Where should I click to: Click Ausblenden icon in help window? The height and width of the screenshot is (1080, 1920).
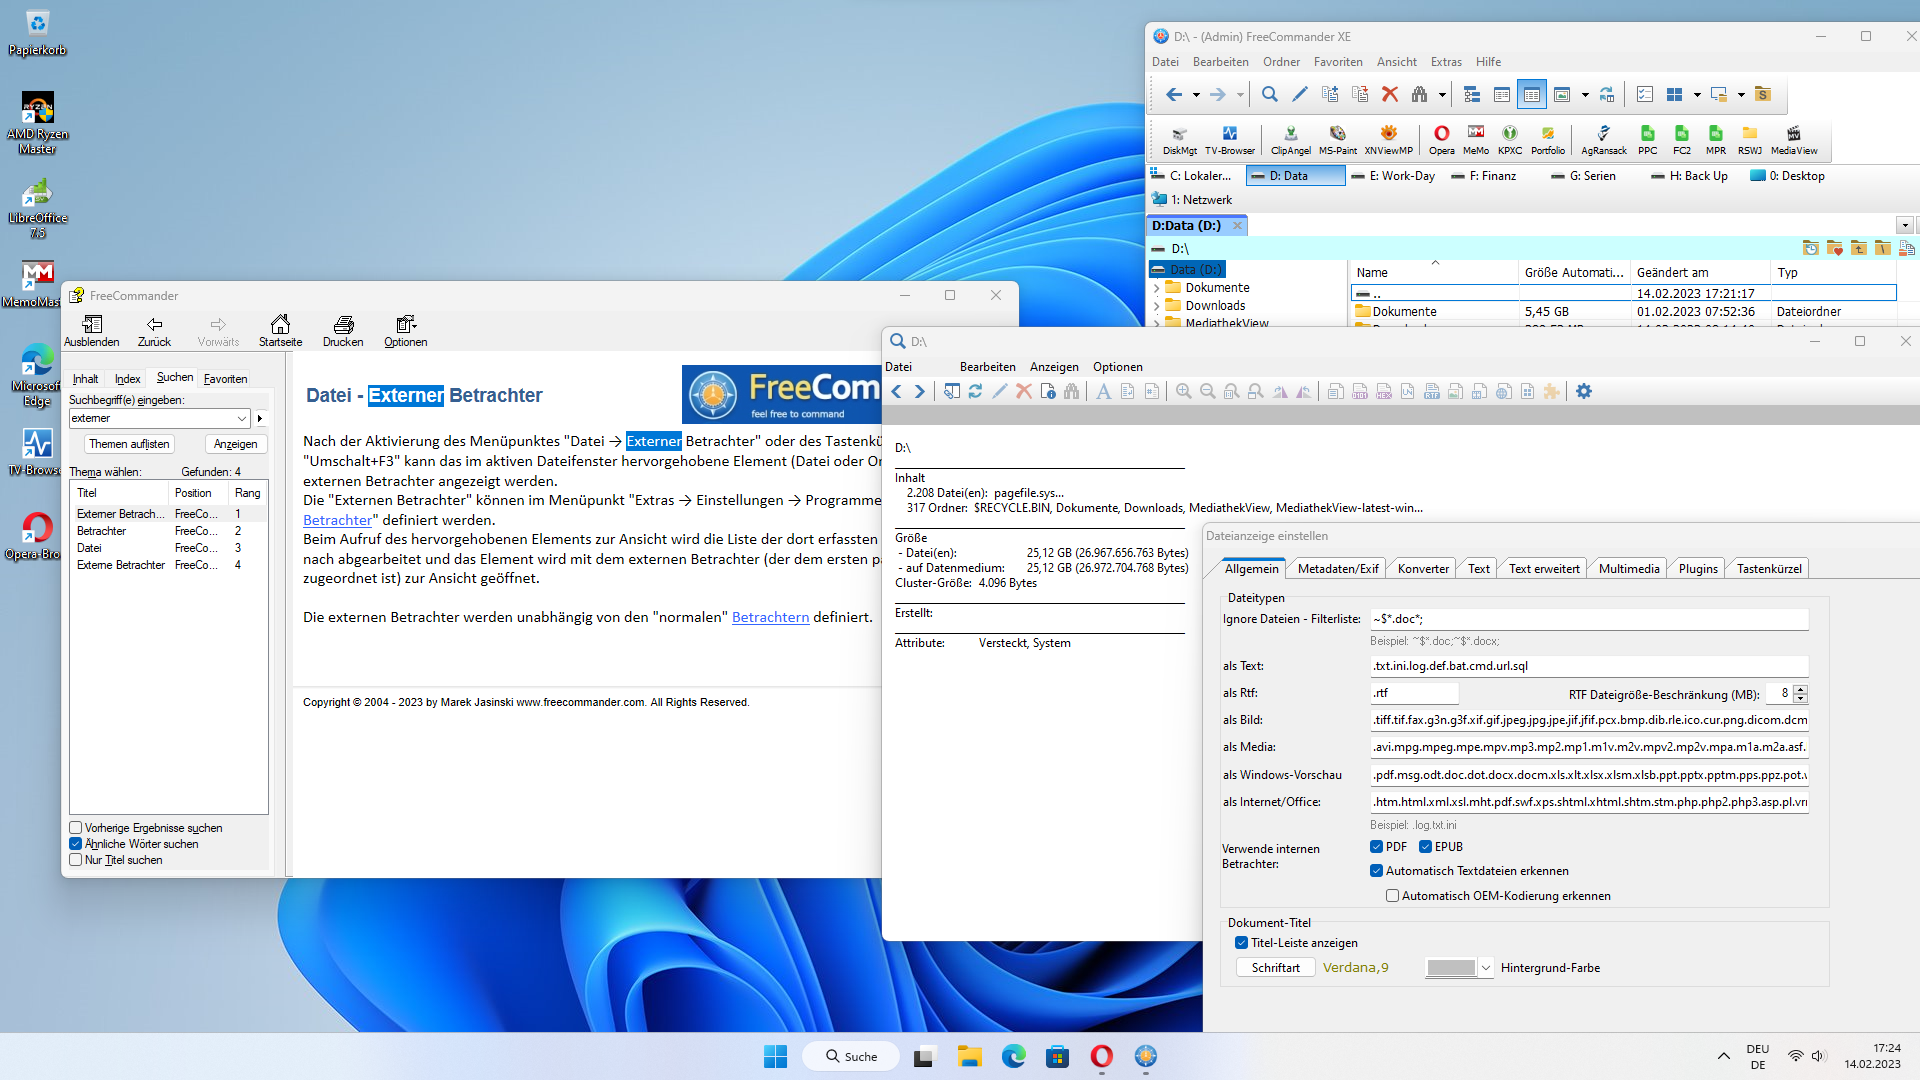[x=92, y=331]
